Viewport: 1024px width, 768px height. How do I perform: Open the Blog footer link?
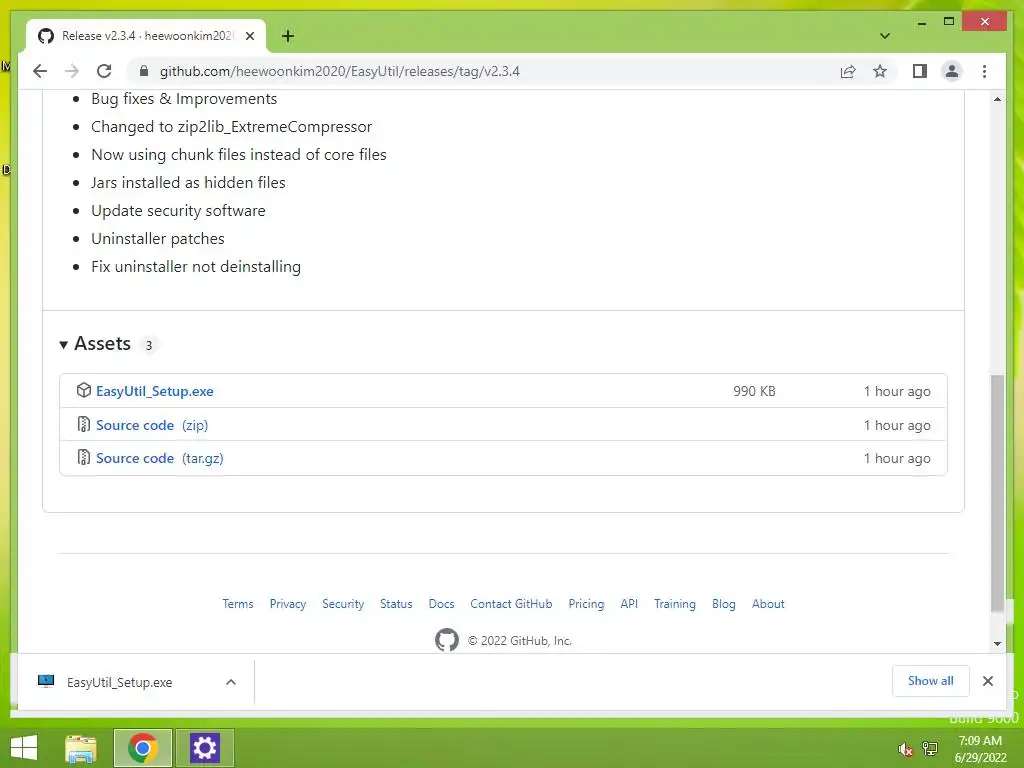(724, 604)
